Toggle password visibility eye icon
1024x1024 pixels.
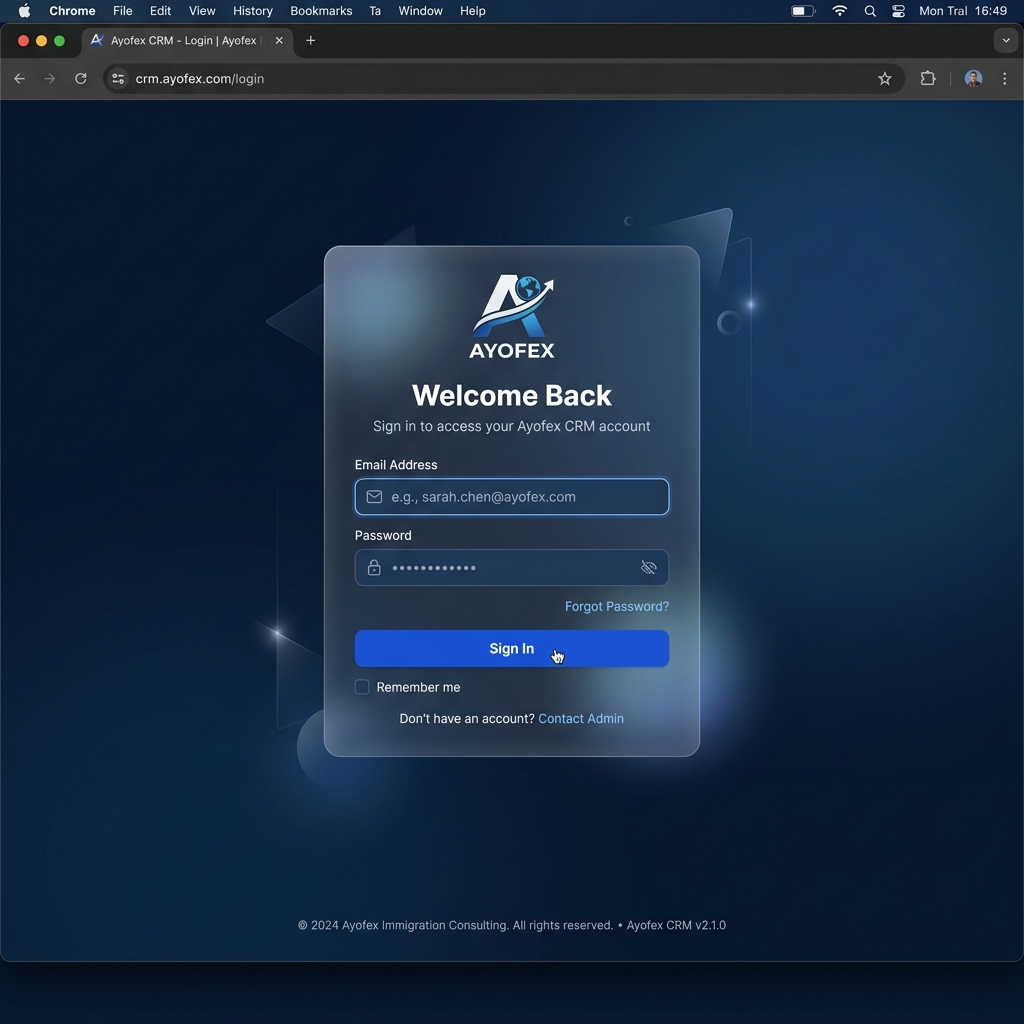(x=648, y=568)
